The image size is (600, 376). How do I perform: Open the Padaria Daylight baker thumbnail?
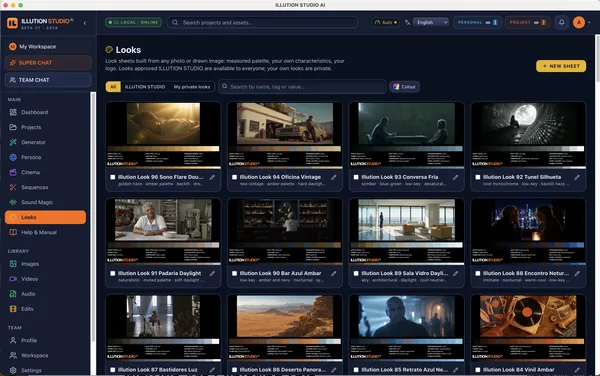tap(163, 220)
